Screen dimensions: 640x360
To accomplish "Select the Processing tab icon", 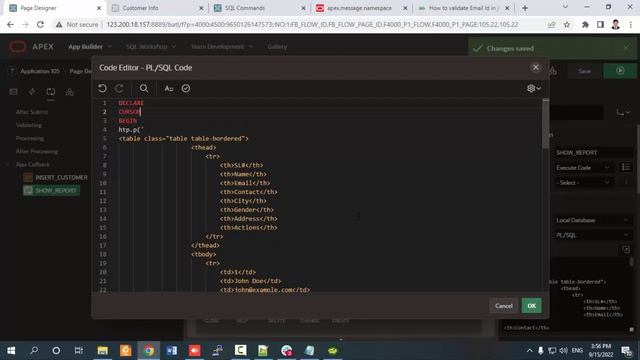I will 51,92.
